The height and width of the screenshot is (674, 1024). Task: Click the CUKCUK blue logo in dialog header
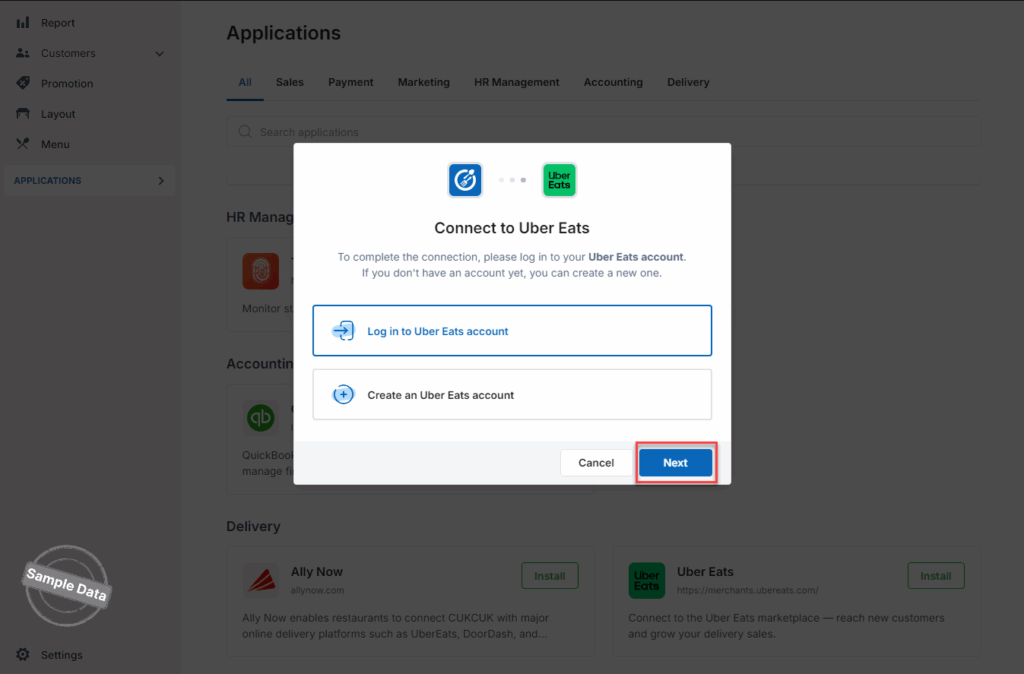click(x=465, y=180)
